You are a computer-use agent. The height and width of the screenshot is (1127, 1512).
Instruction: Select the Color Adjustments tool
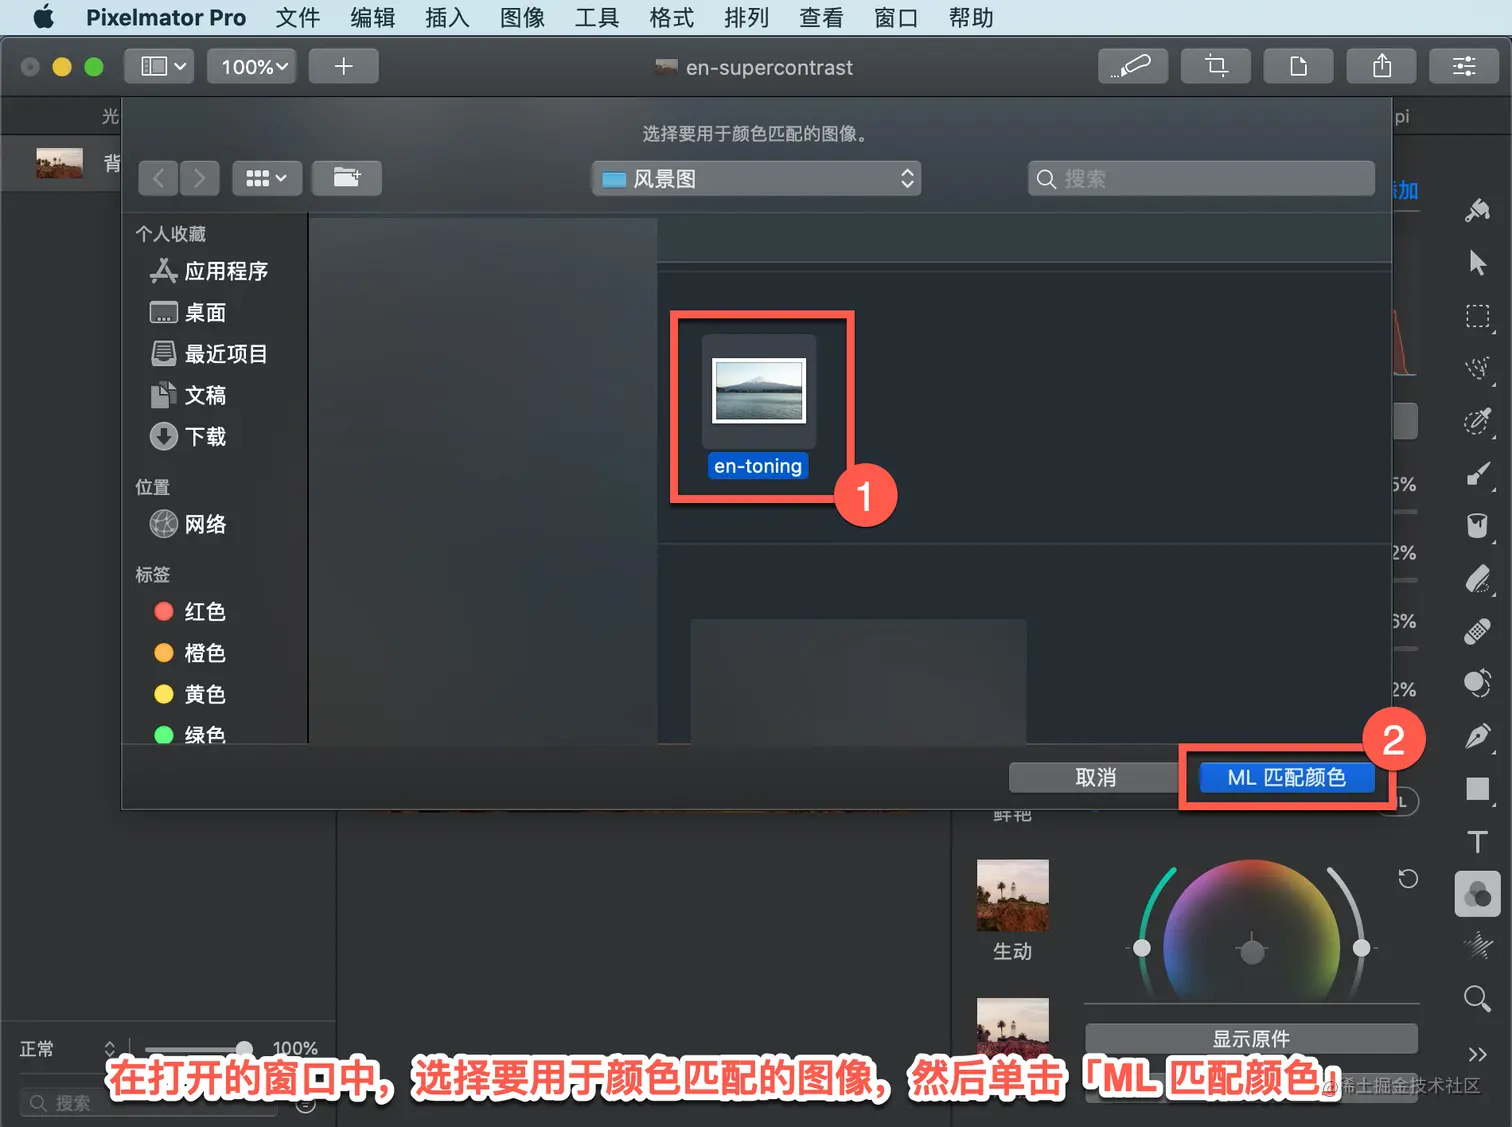click(1477, 894)
